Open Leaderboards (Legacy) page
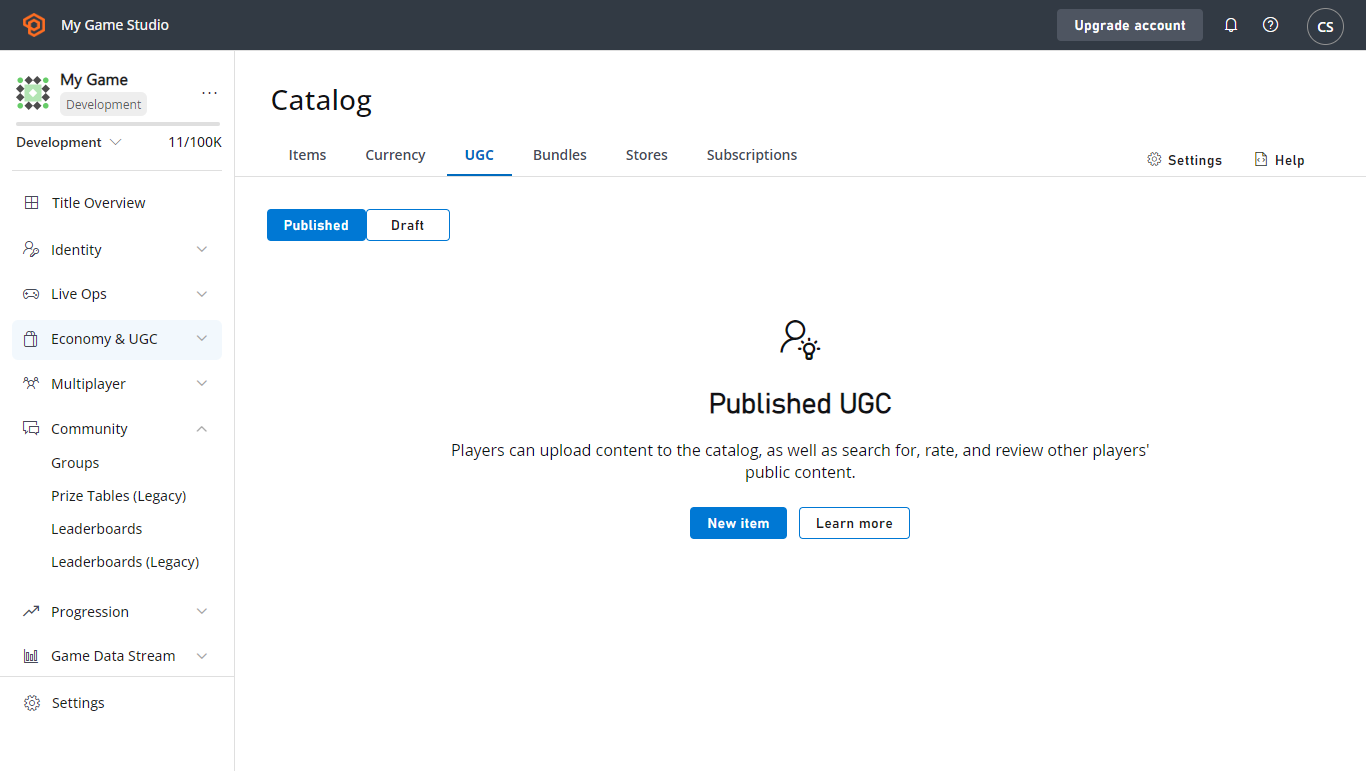This screenshot has height=771, width=1366. coord(125,562)
